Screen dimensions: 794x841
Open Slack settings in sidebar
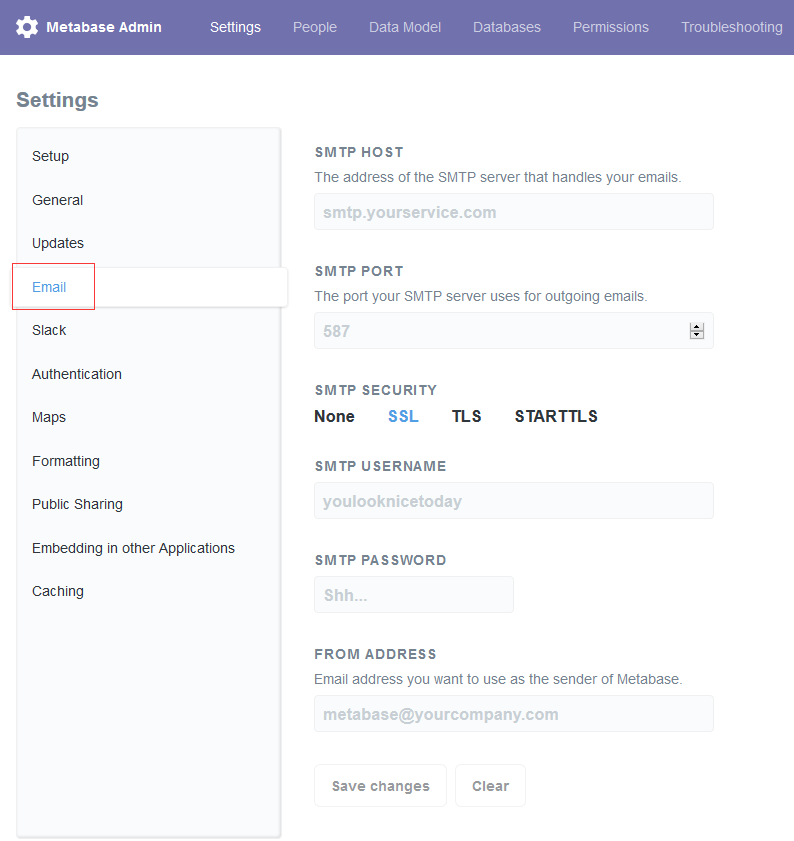click(x=49, y=330)
